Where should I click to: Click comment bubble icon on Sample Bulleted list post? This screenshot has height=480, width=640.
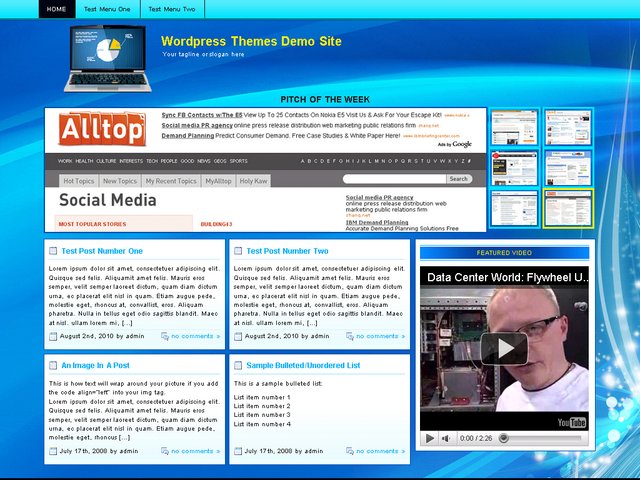tap(350, 451)
